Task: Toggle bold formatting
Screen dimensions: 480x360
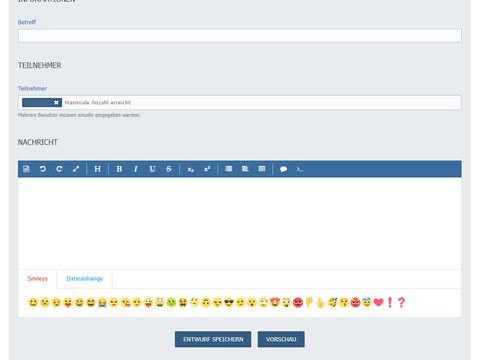Action: point(119,169)
